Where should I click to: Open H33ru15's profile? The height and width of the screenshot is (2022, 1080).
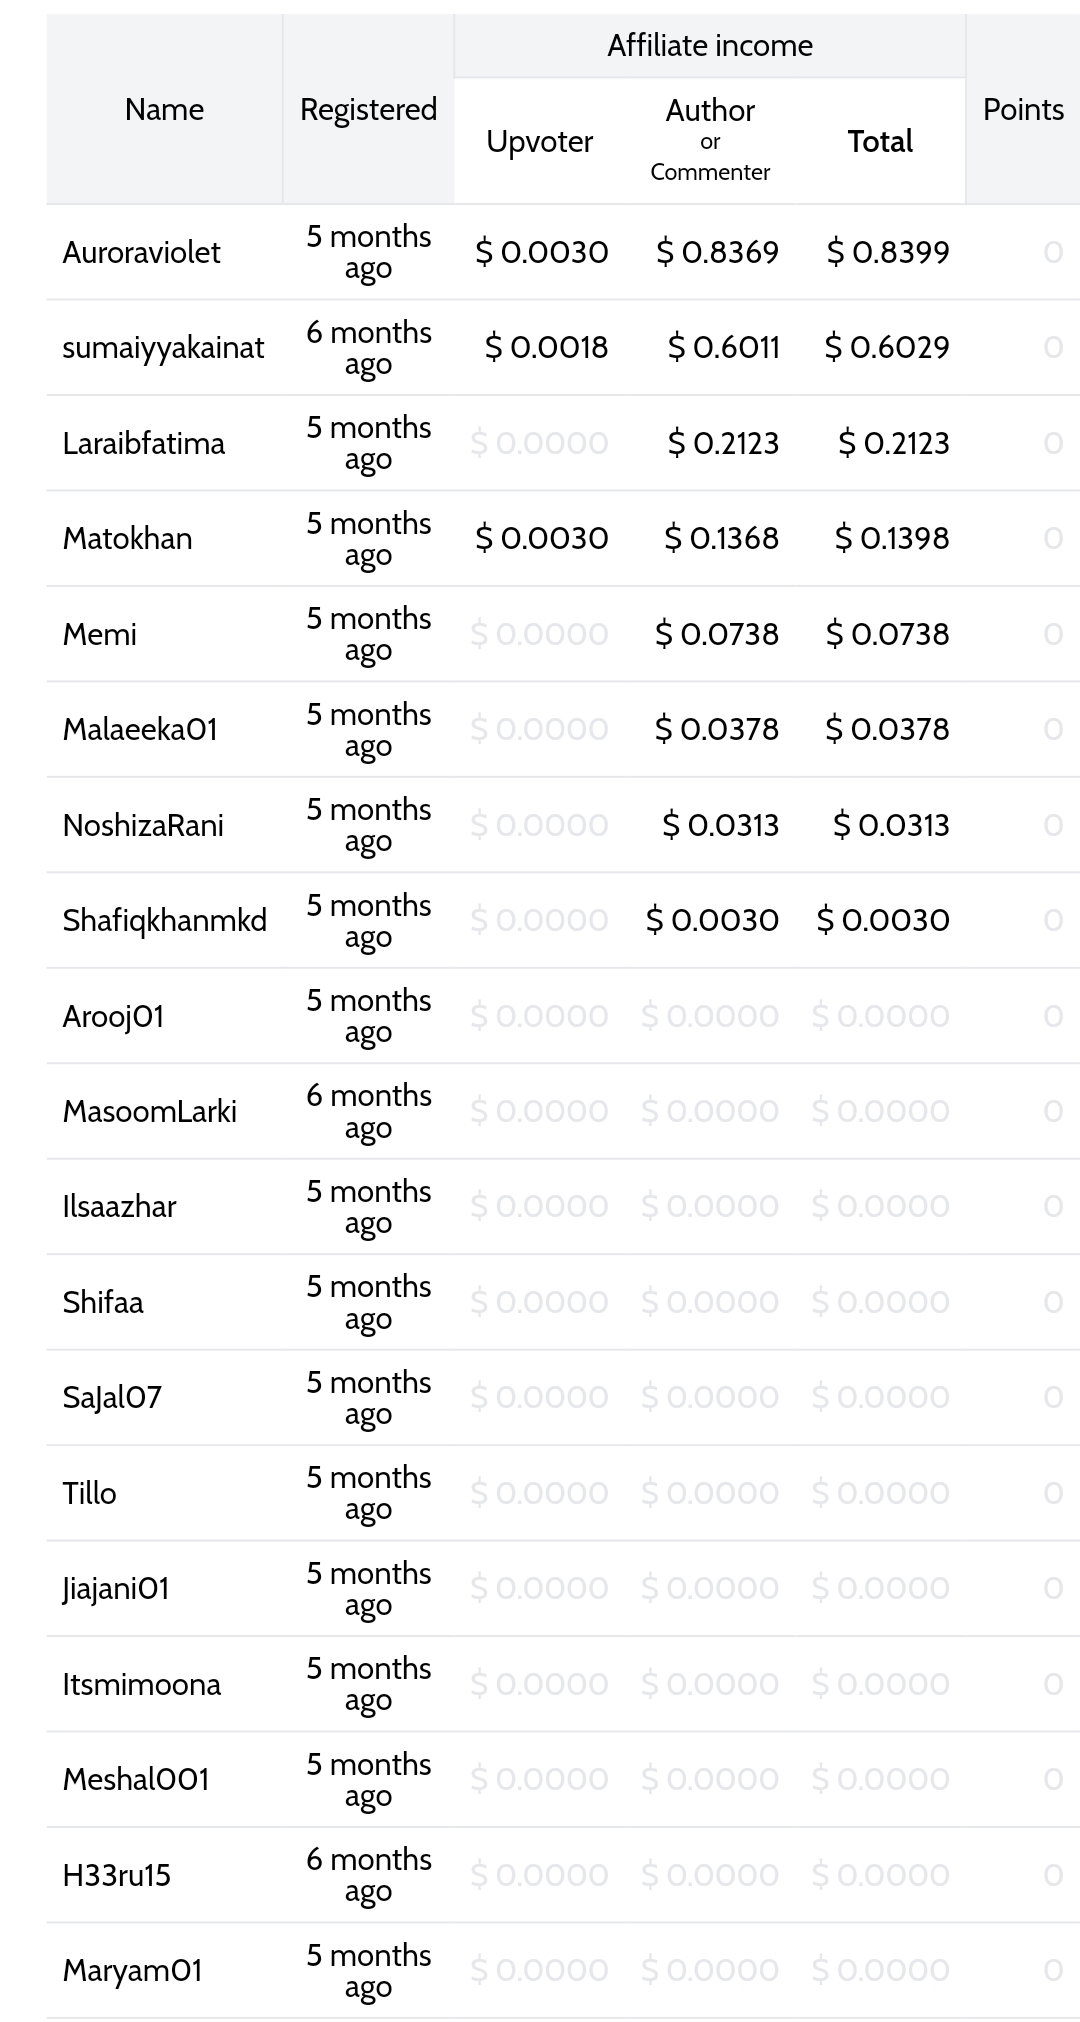(116, 1875)
